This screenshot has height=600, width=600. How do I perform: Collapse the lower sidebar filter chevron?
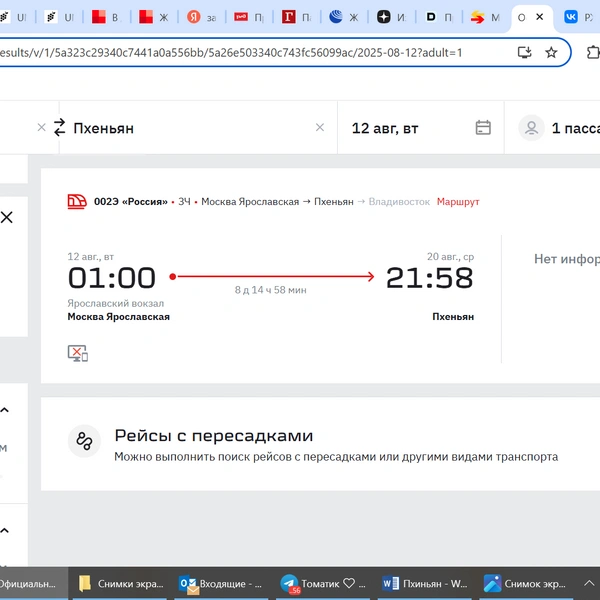[x=5, y=530]
